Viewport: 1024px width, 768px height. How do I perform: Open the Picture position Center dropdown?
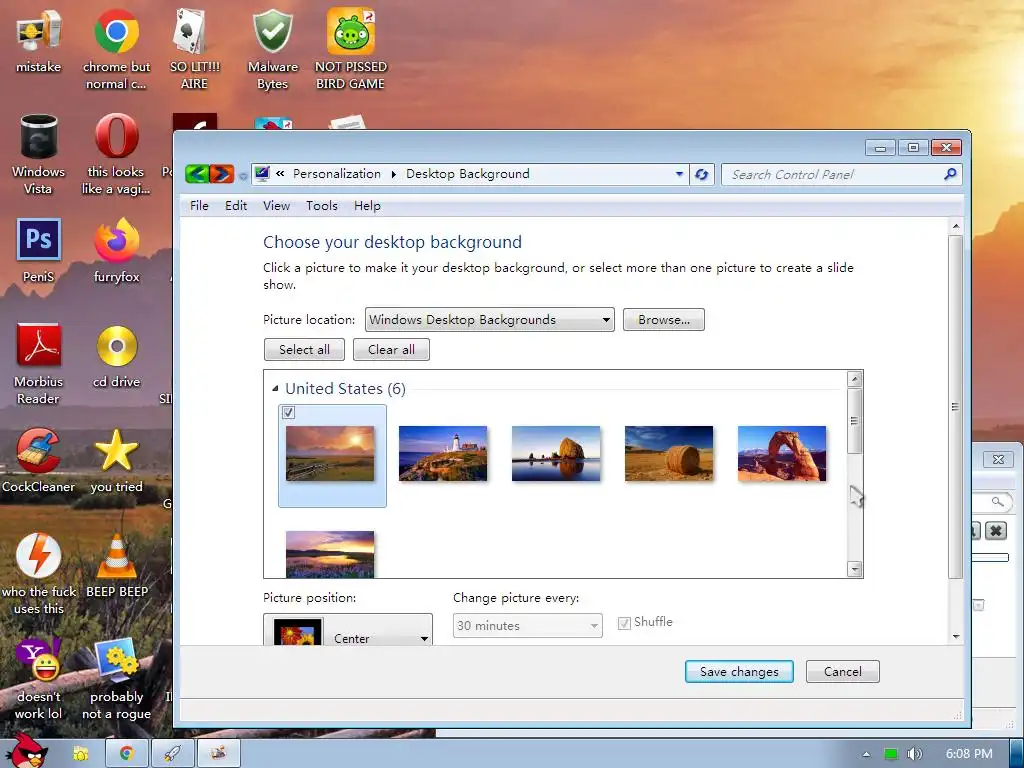348,630
